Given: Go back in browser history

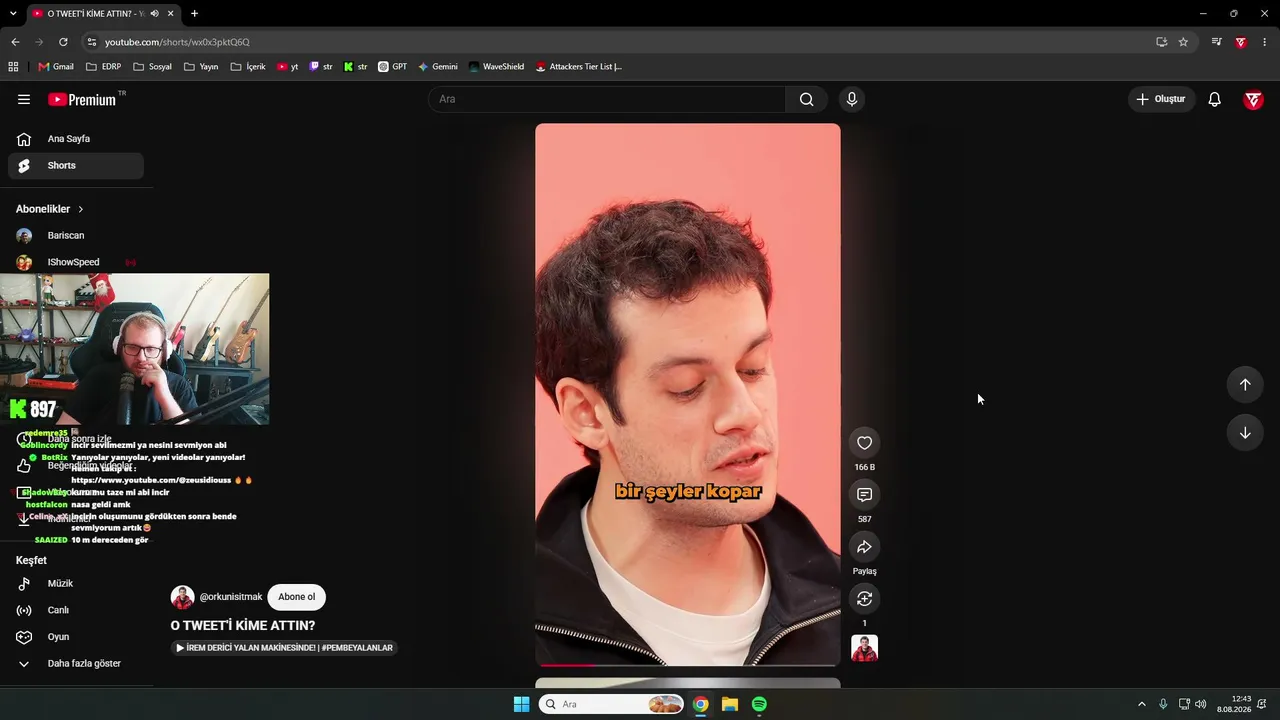Looking at the screenshot, I should click(x=15, y=42).
